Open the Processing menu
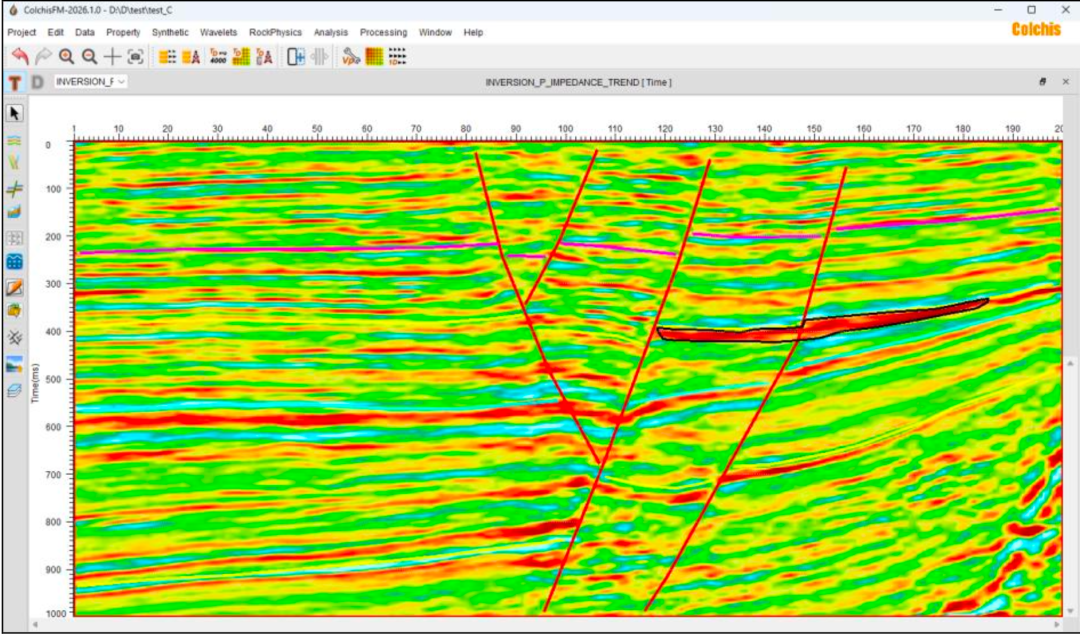 (384, 32)
